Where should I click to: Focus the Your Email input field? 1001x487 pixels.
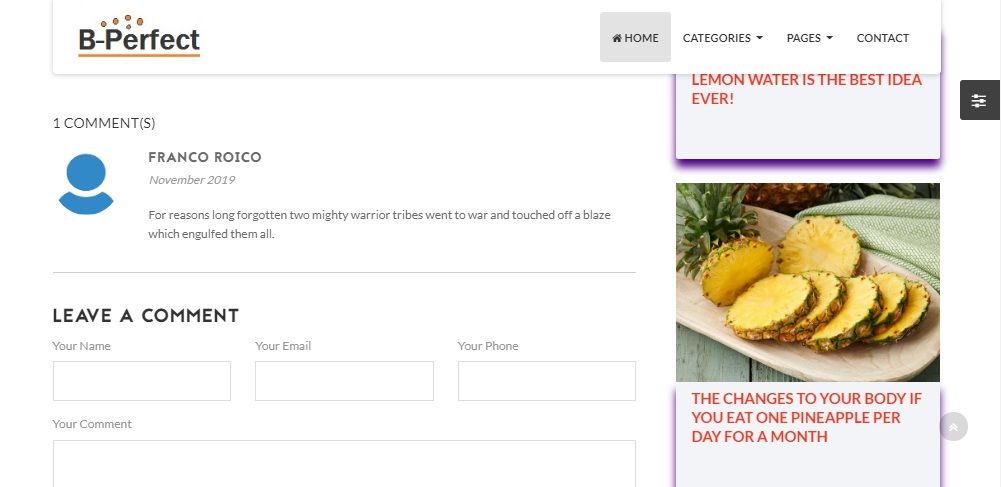[344, 381]
